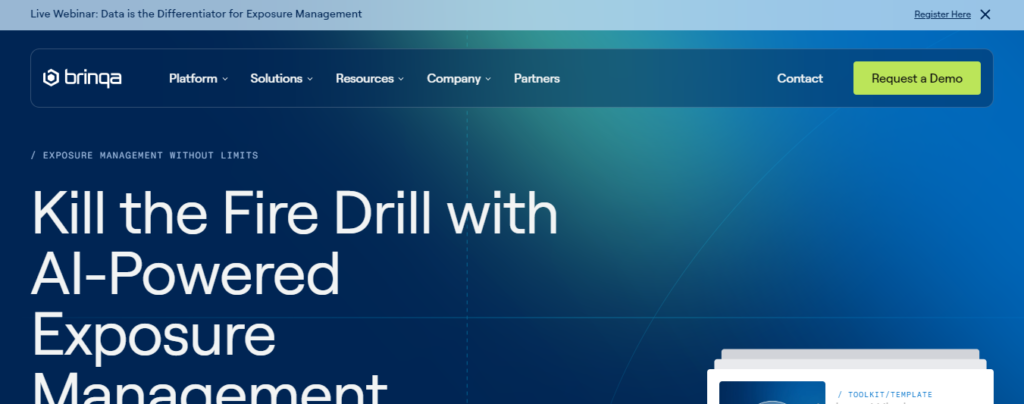Click the Brinqa hexagon logo icon

point(52,78)
